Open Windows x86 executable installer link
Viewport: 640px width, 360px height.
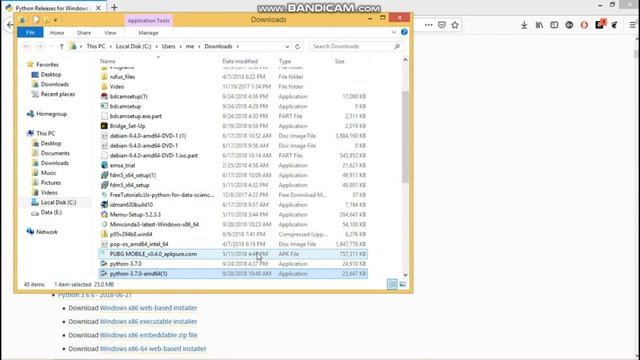click(148, 321)
